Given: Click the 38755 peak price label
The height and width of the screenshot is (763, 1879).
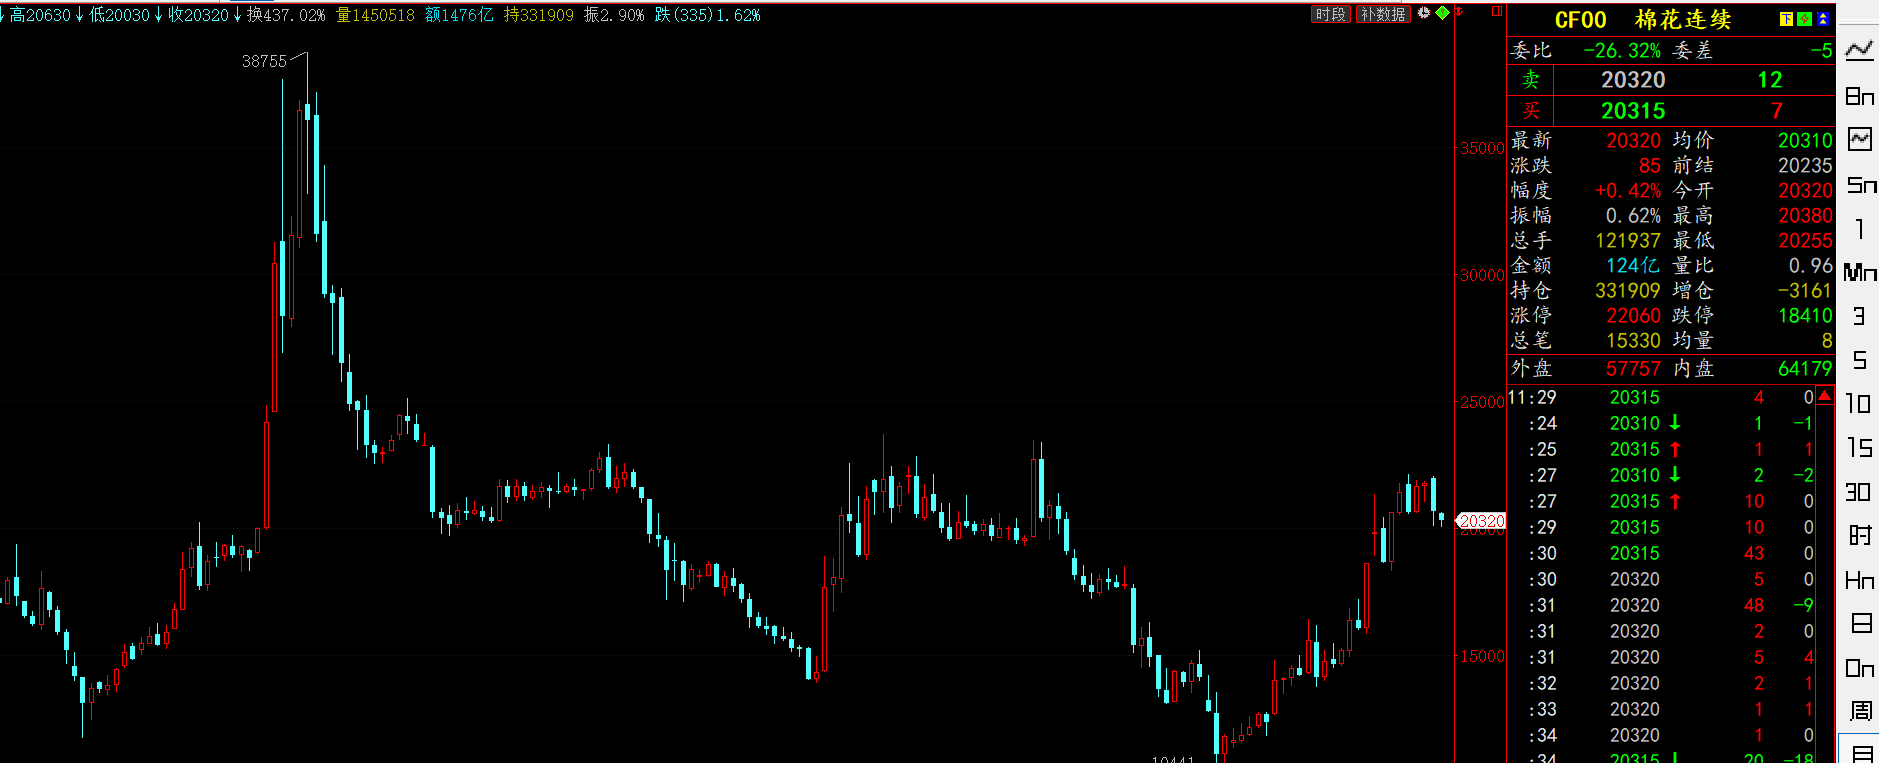Looking at the screenshot, I should 264,62.
